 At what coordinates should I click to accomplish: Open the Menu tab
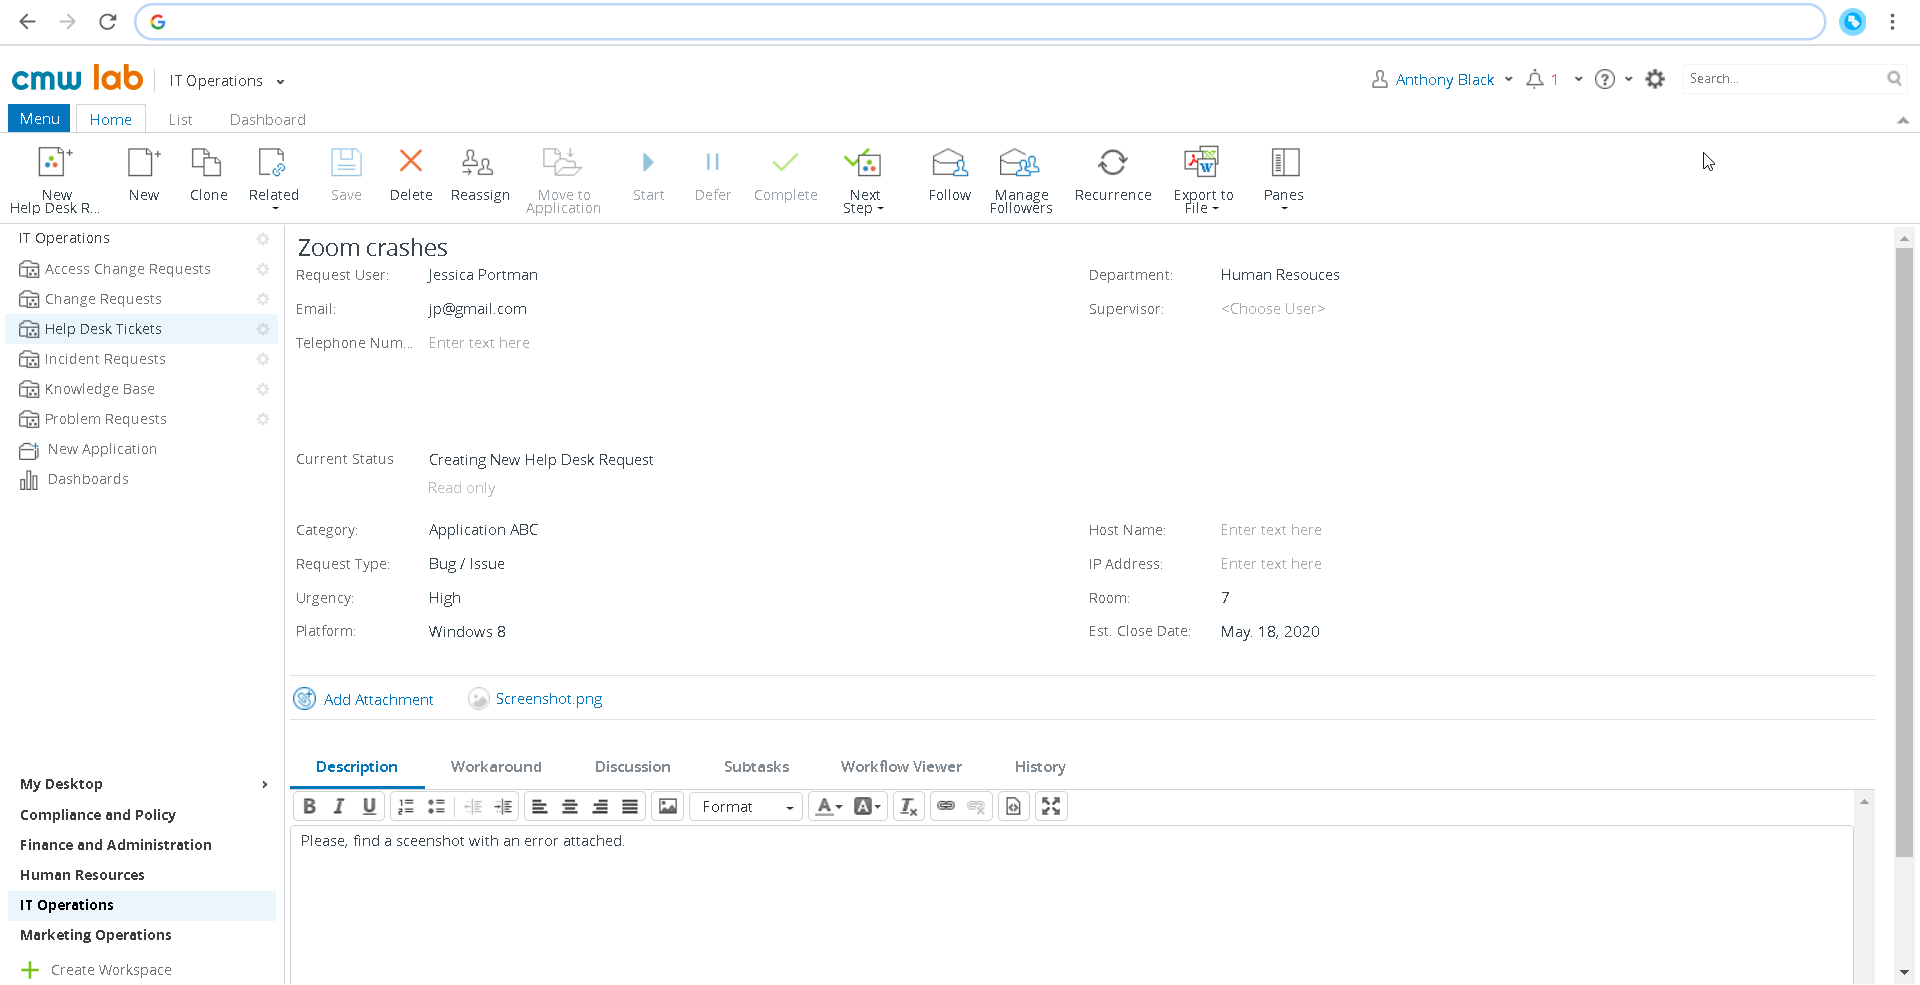(x=39, y=118)
